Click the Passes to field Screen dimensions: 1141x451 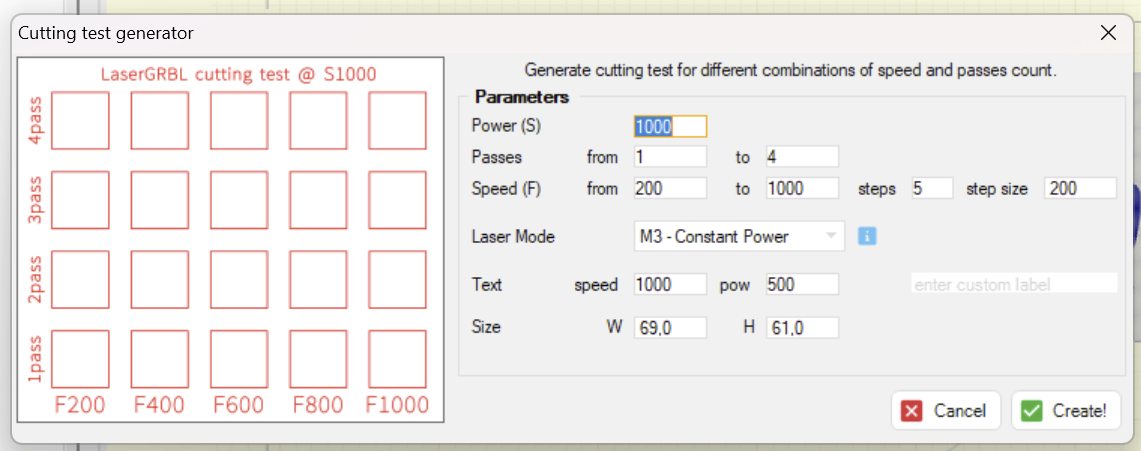pos(802,157)
